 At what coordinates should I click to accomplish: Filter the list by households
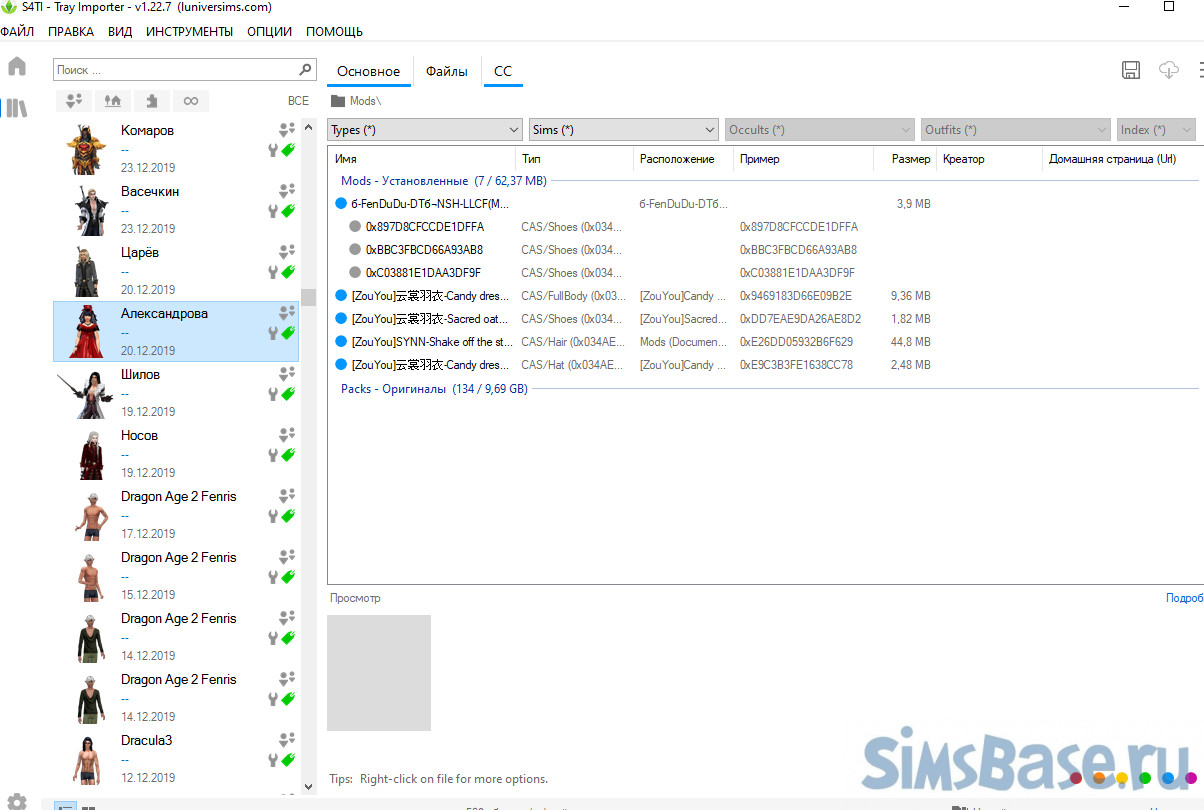click(73, 100)
